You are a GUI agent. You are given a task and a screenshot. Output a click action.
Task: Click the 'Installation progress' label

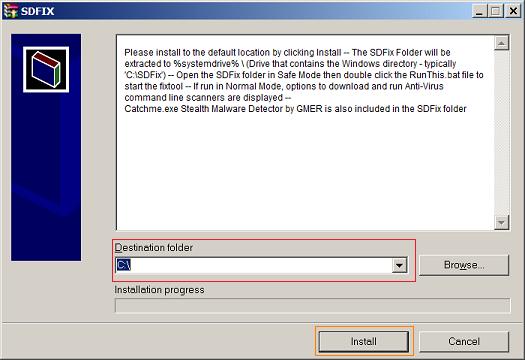(x=159, y=290)
